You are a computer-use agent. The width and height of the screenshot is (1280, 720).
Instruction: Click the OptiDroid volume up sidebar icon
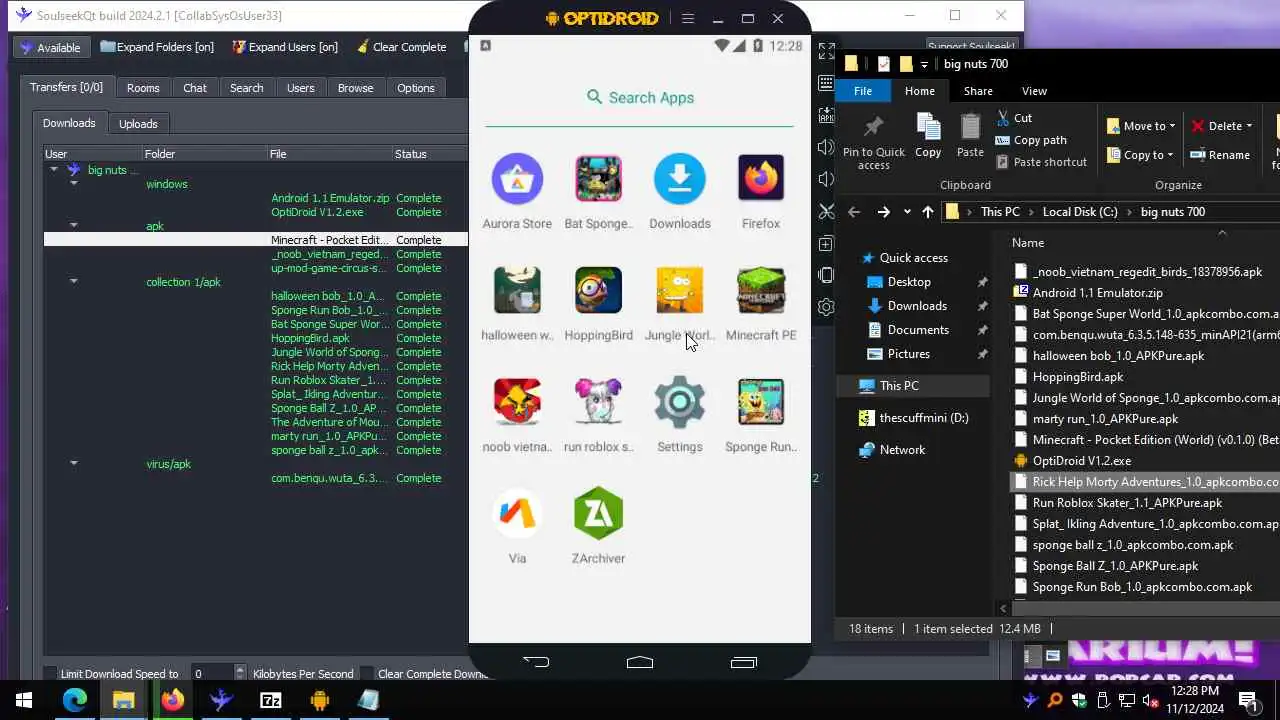(x=826, y=147)
